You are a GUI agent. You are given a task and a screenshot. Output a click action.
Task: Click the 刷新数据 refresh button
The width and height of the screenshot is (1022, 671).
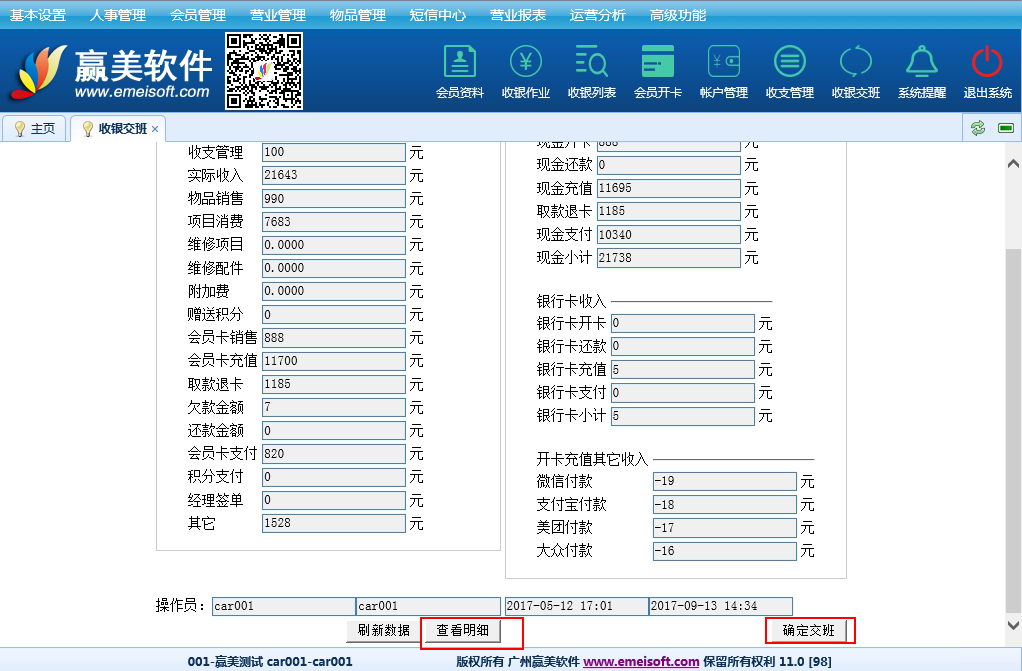pos(385,630)
